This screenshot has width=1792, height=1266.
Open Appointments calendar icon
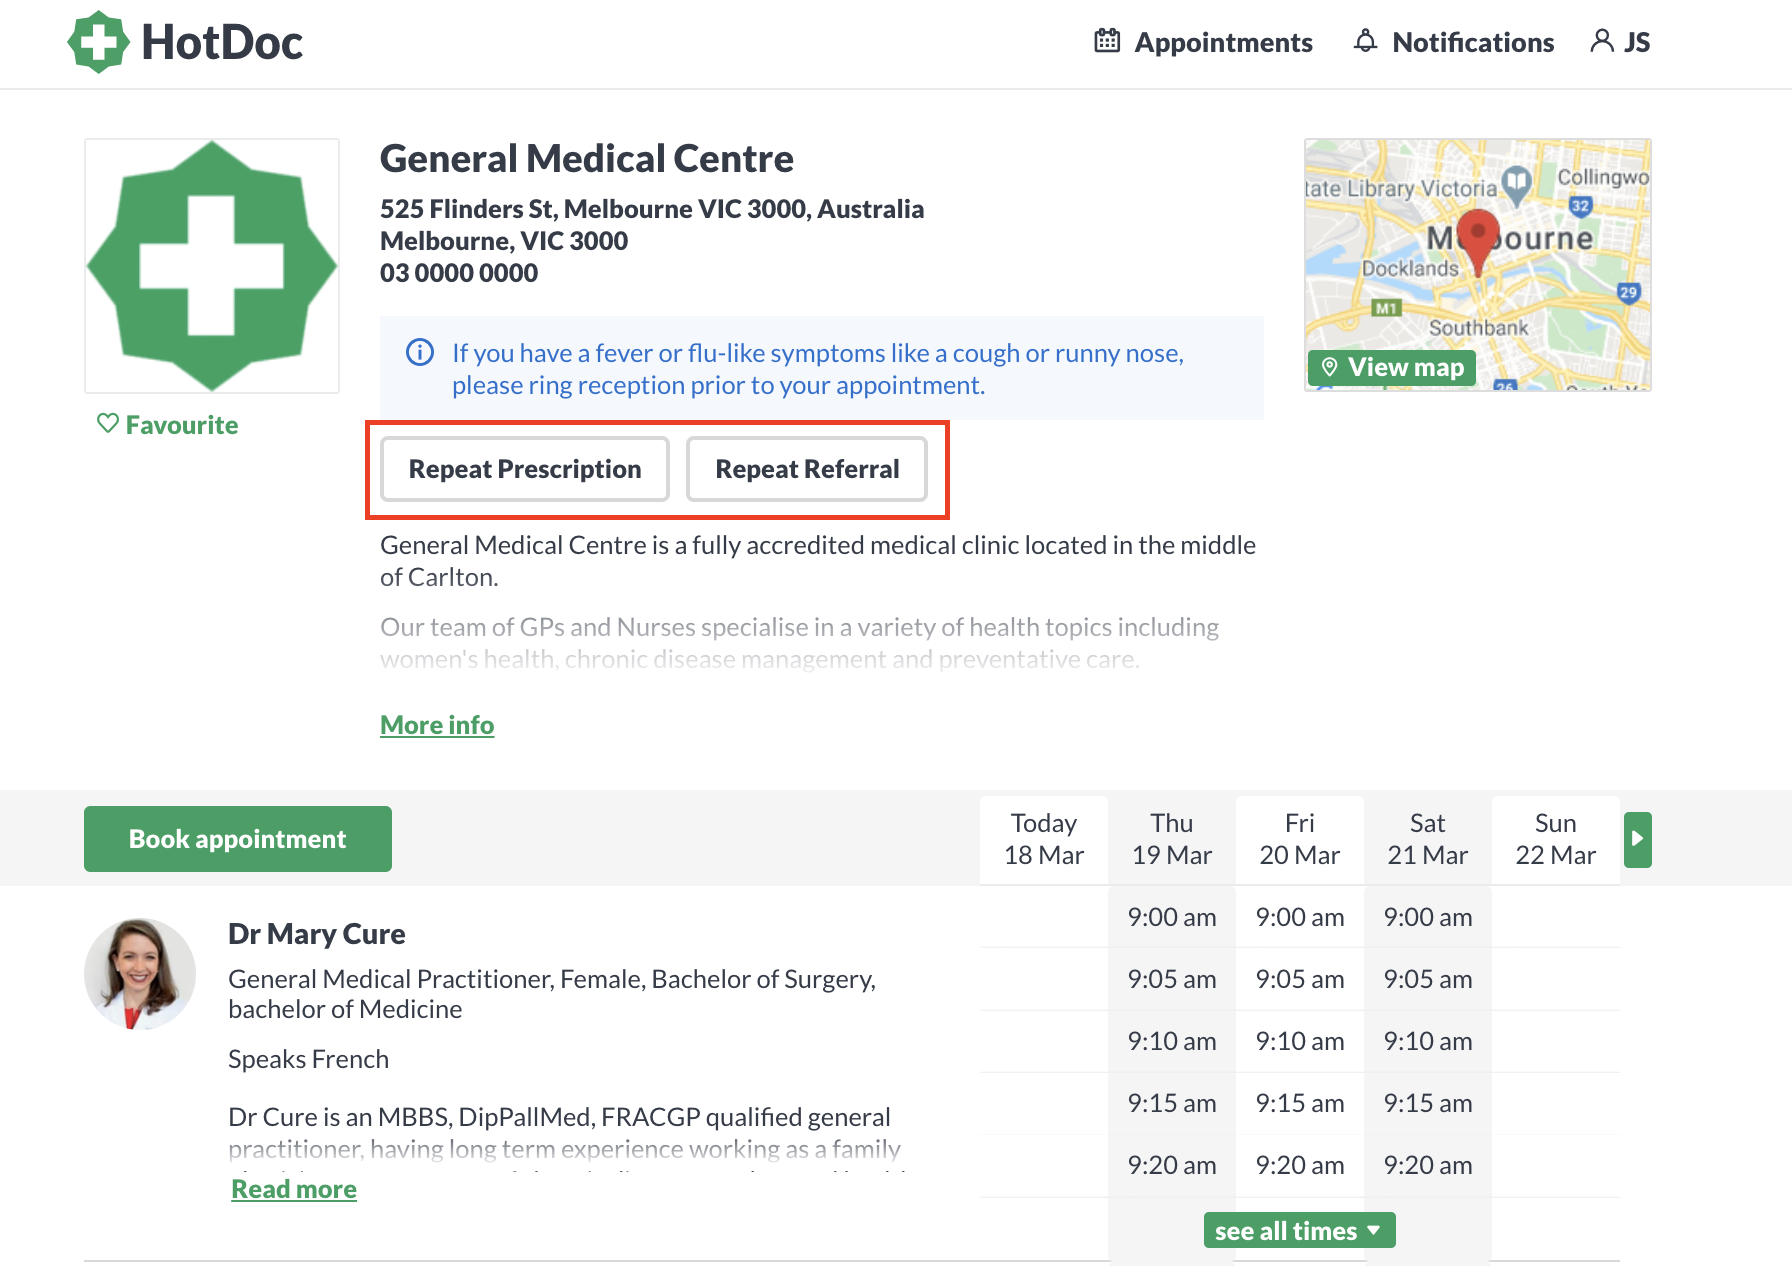1107,41
